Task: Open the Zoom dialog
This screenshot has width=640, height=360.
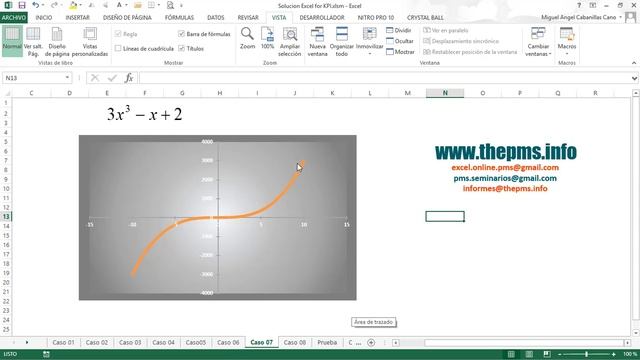Action: (247, 39)
